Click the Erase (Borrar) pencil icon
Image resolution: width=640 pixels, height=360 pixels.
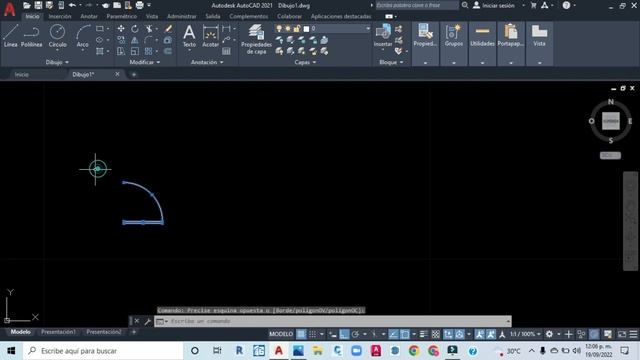coord(168,29)
